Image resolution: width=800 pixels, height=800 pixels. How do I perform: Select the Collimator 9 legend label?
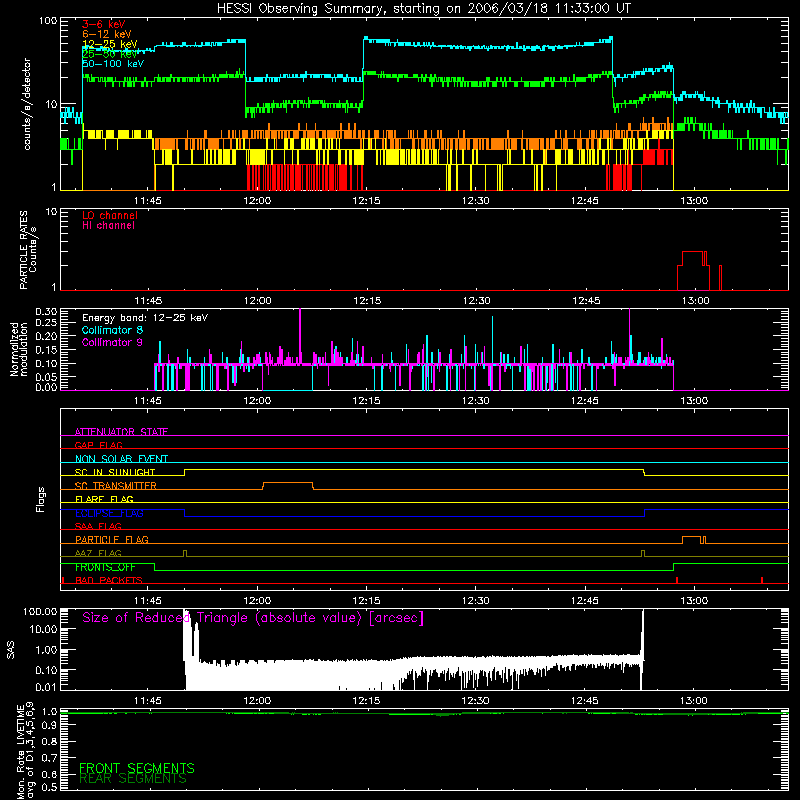[x=112, y=342]
